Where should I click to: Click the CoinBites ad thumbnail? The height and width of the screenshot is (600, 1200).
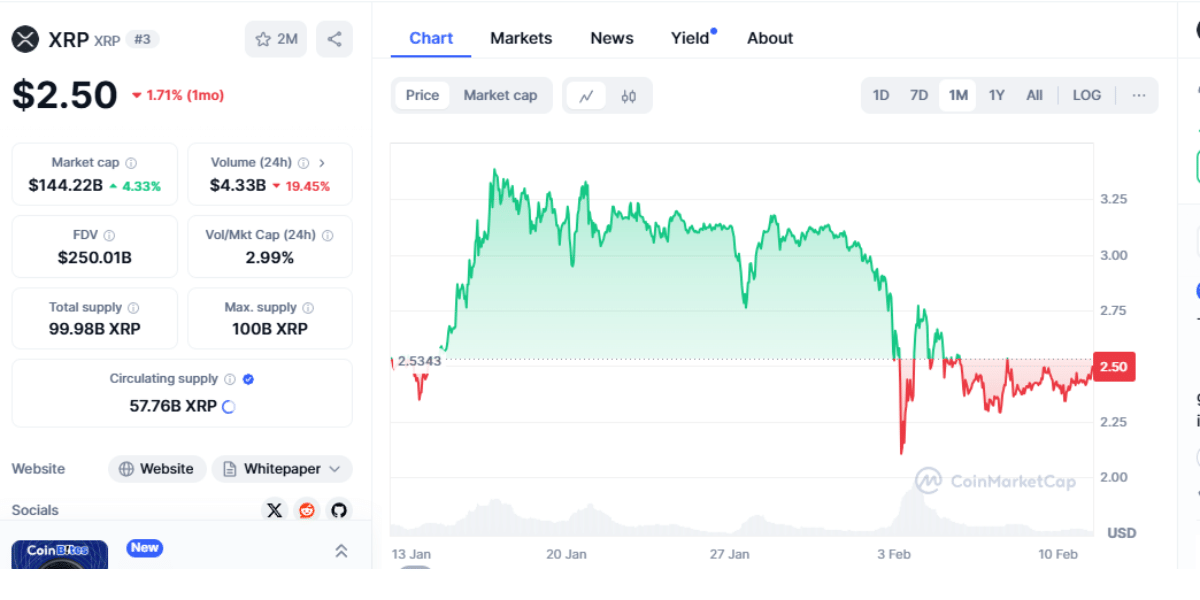click(x=59, y=554)
